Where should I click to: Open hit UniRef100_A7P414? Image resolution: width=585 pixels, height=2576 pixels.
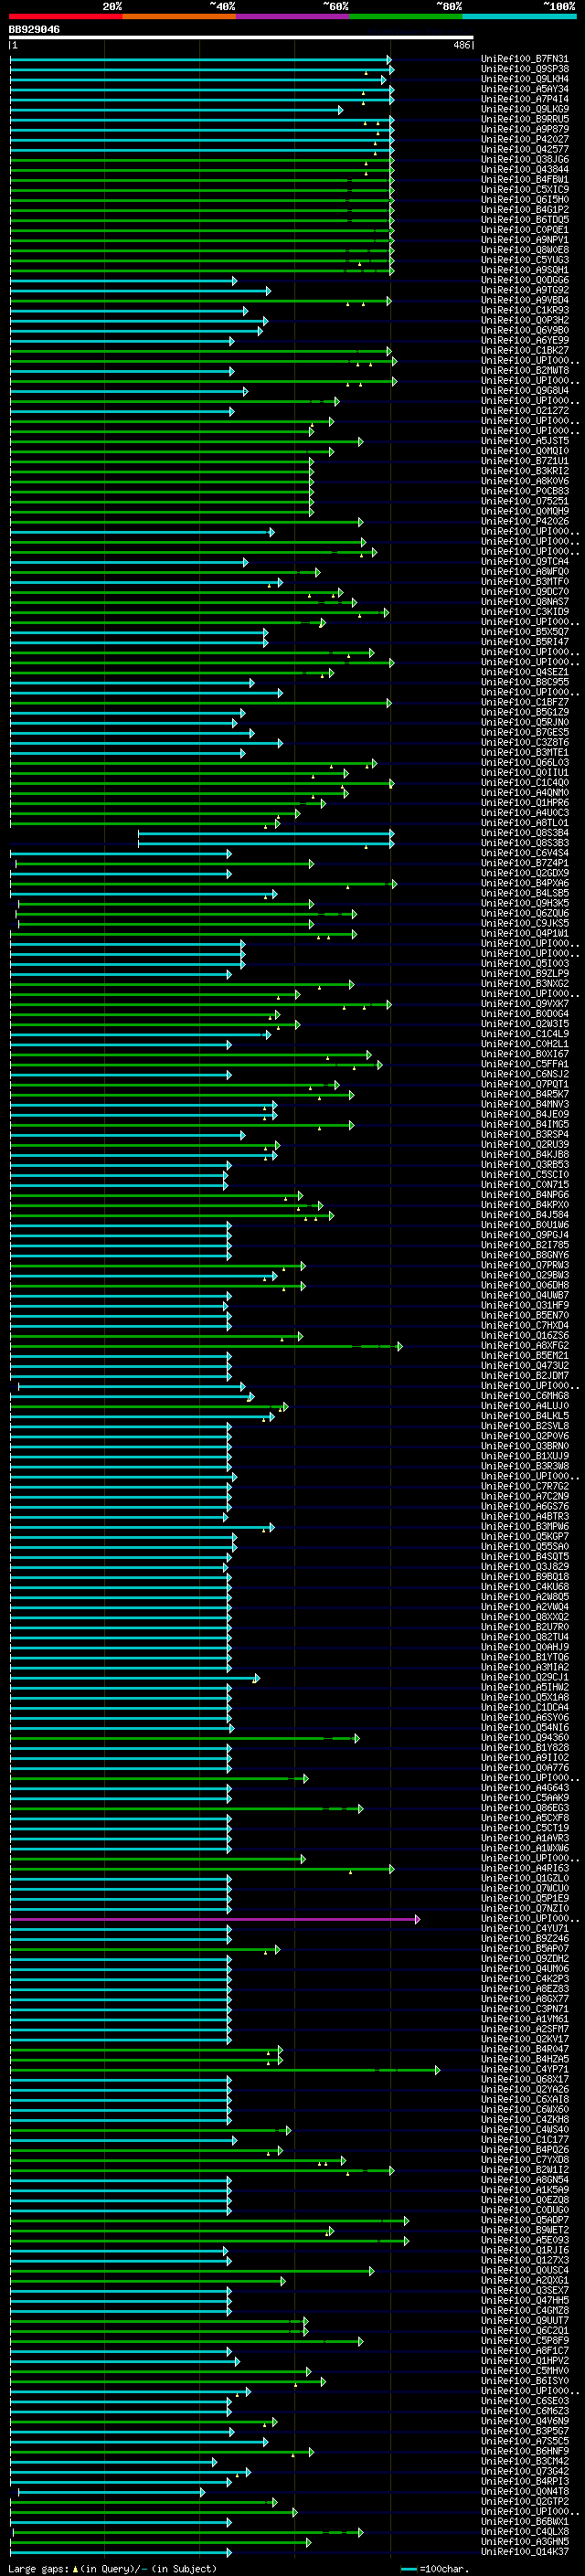[x=525, y=99]
